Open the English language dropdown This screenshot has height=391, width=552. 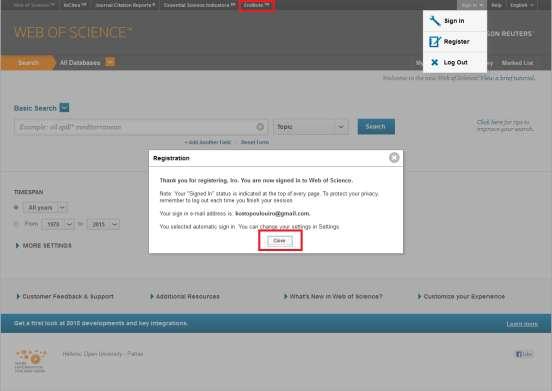522,5
